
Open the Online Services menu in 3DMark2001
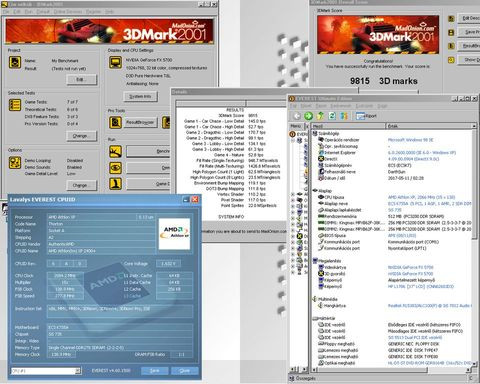pos(68,12)
